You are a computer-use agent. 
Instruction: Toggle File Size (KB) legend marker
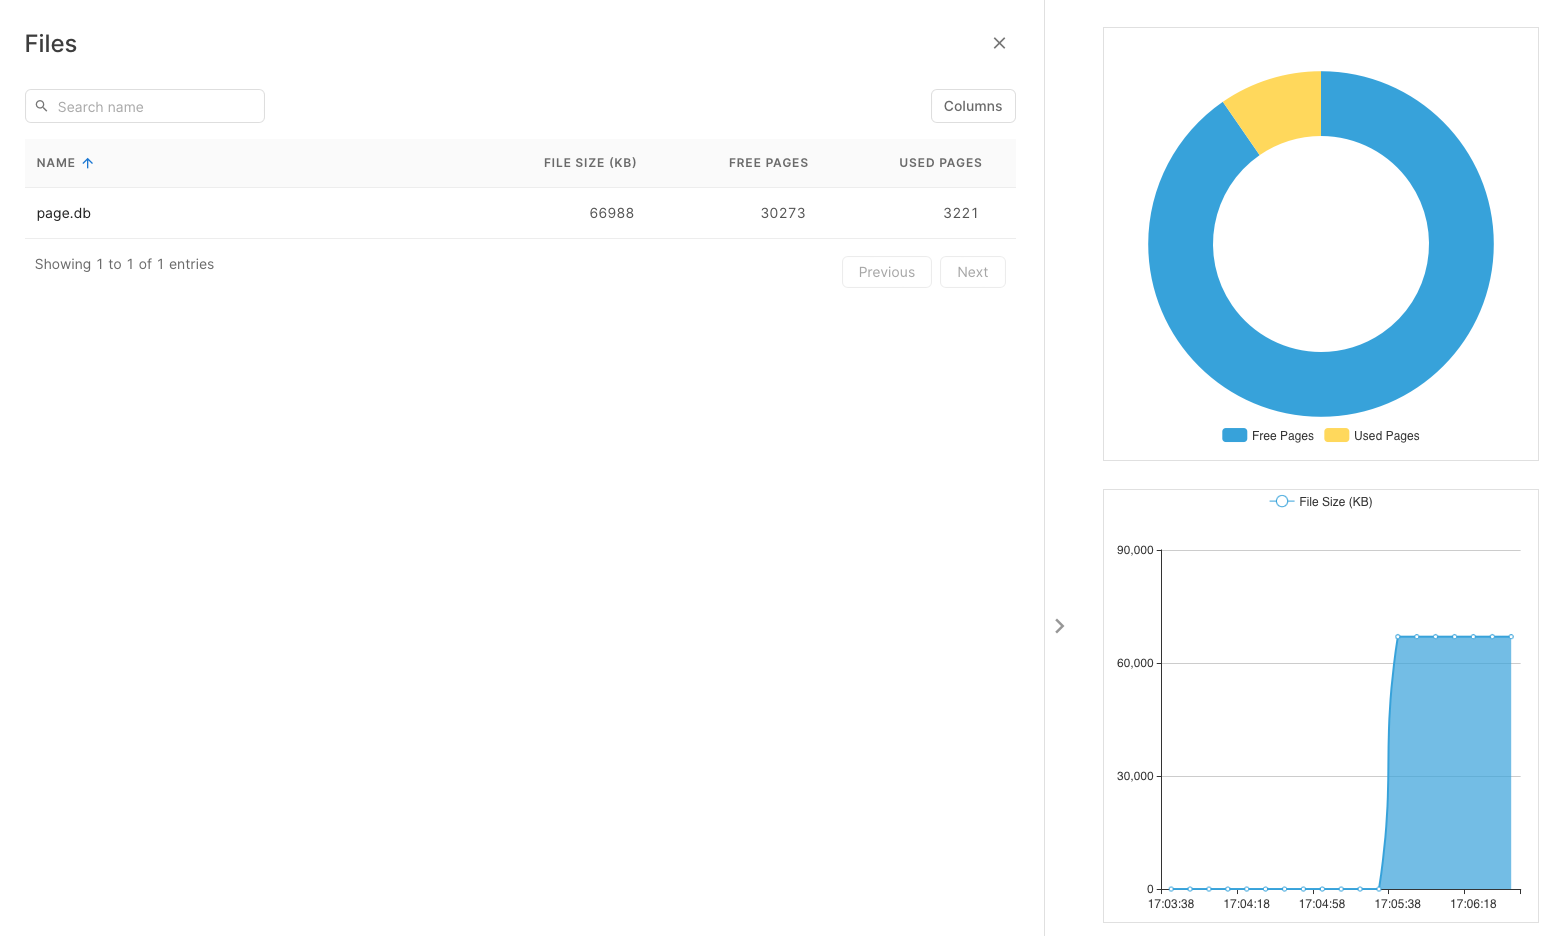coord(1281,501)
